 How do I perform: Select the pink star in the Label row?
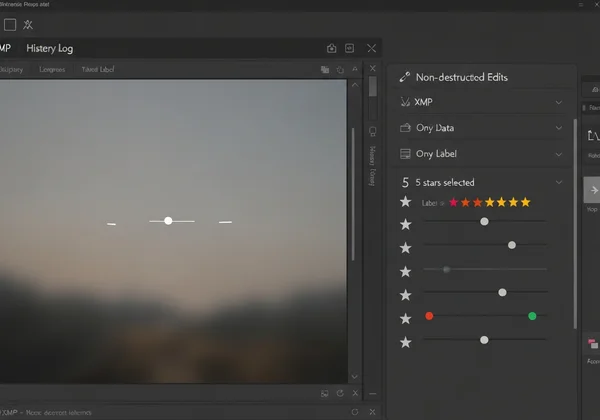[453, 202]
